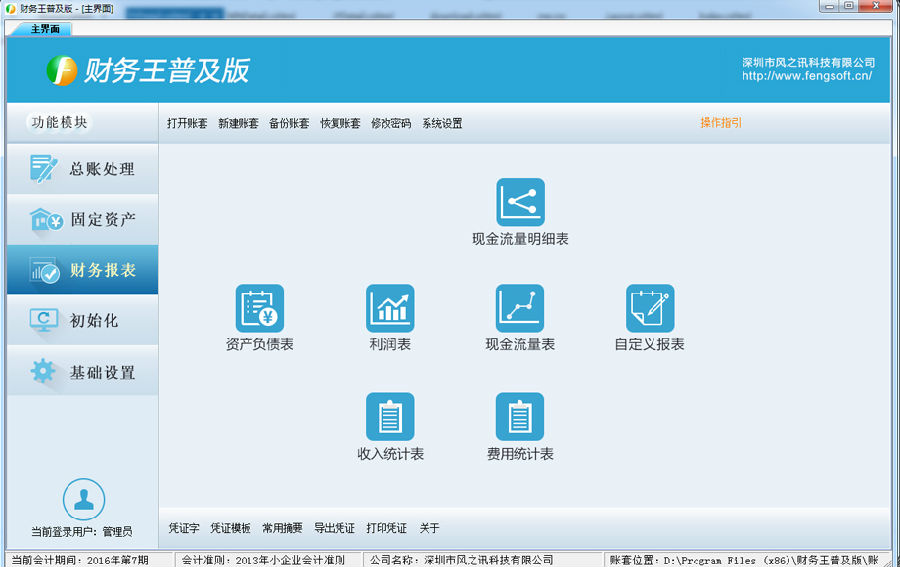The height and width of the screenshot is (567, 900).
Task: Open the 资产负债表 balance sheet icon
Action: 259,308
